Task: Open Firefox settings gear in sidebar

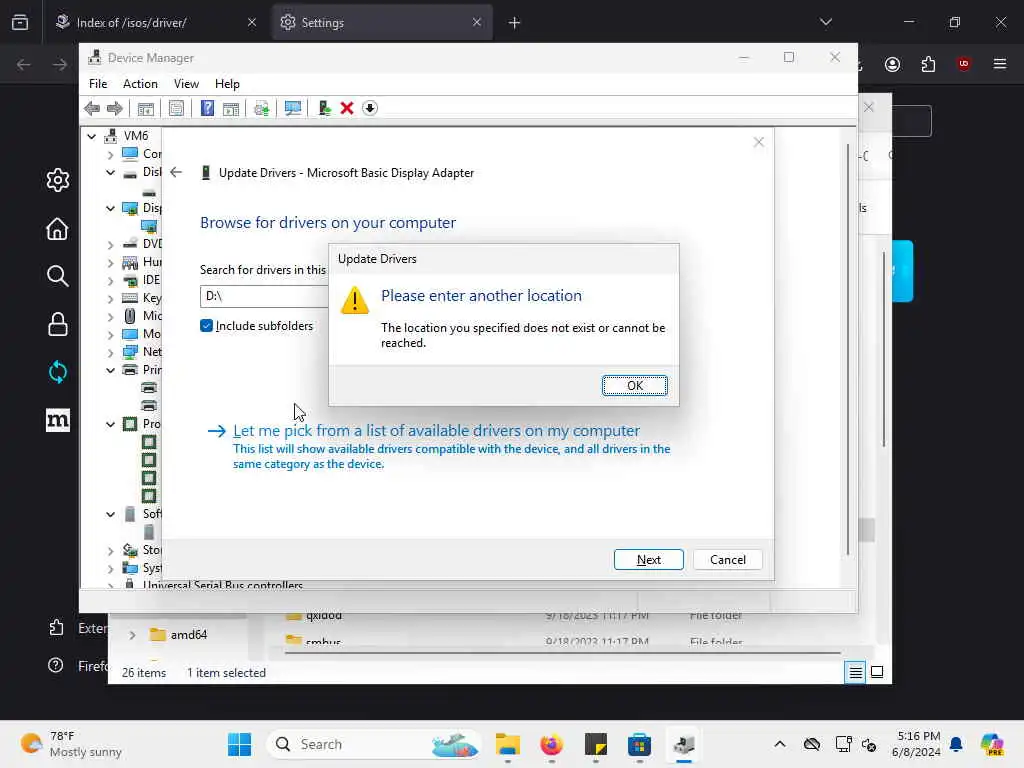Action: (x=57, y=180)
